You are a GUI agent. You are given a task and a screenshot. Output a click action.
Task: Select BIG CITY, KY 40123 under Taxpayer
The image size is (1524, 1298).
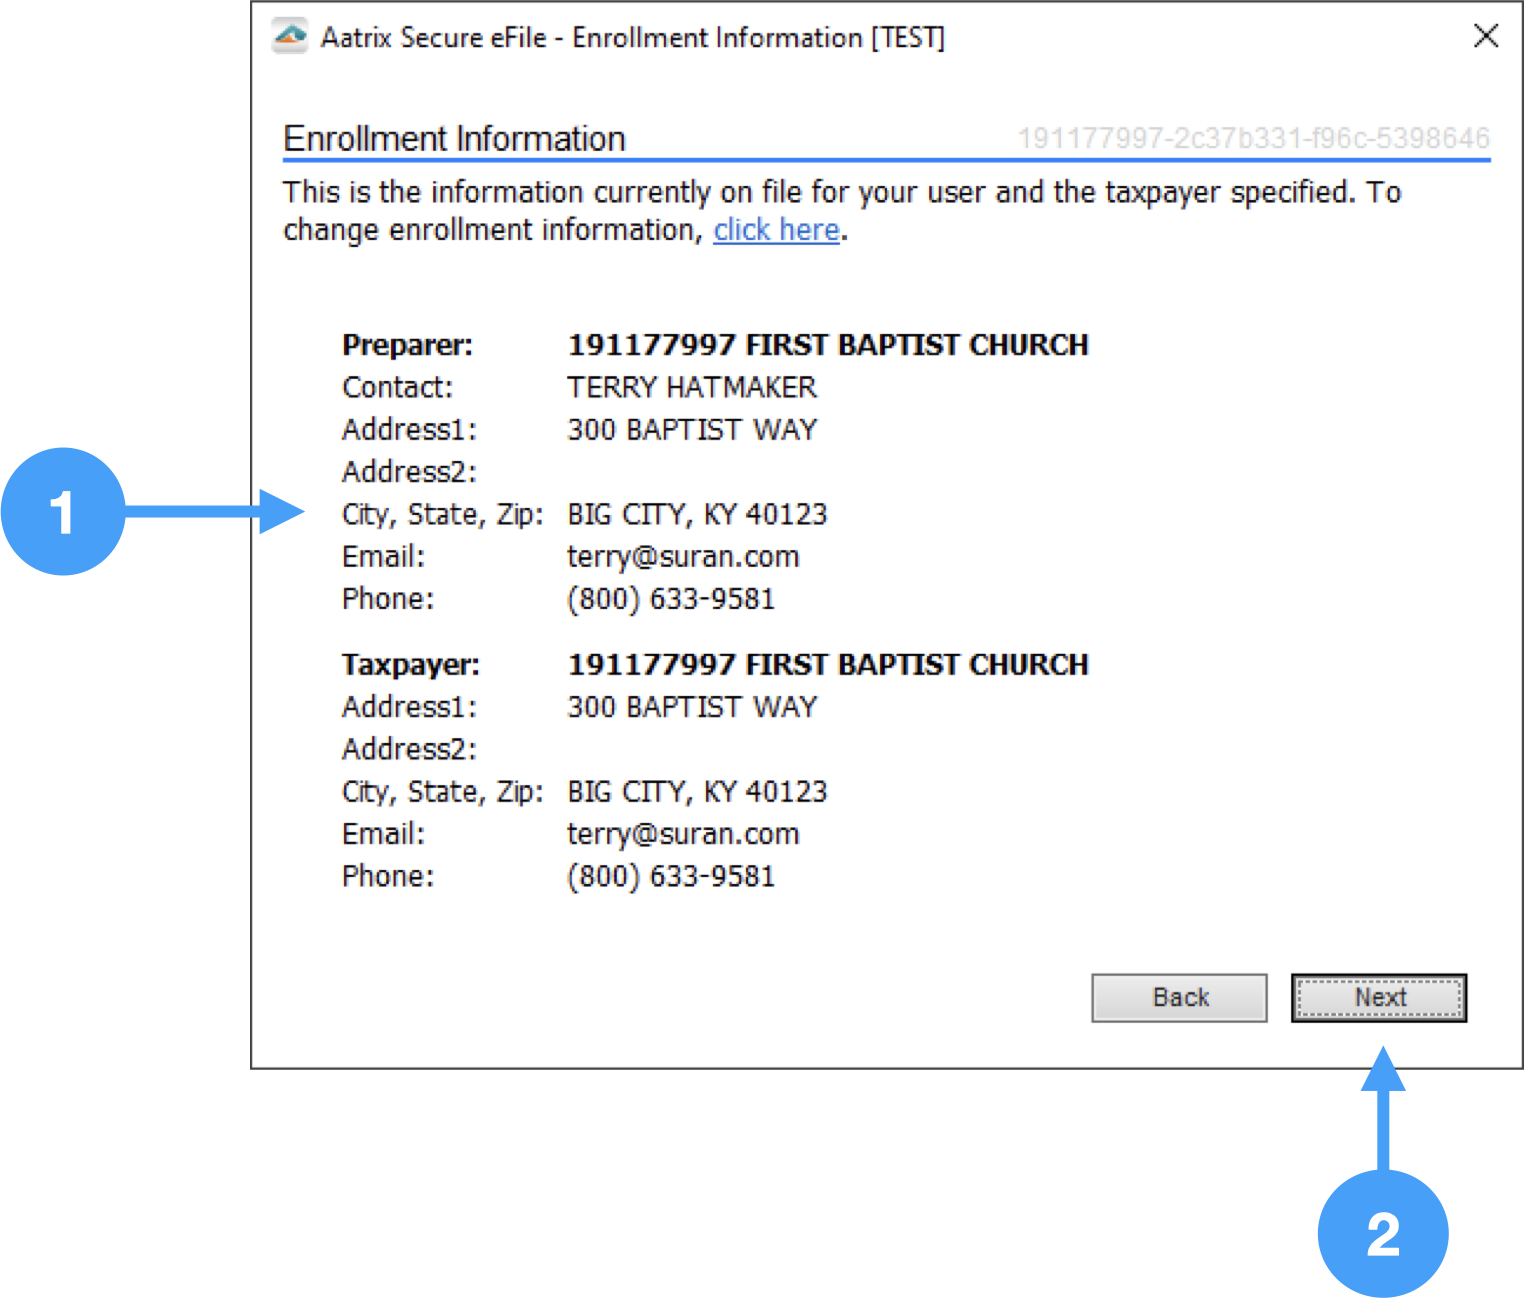pos(697,791)
